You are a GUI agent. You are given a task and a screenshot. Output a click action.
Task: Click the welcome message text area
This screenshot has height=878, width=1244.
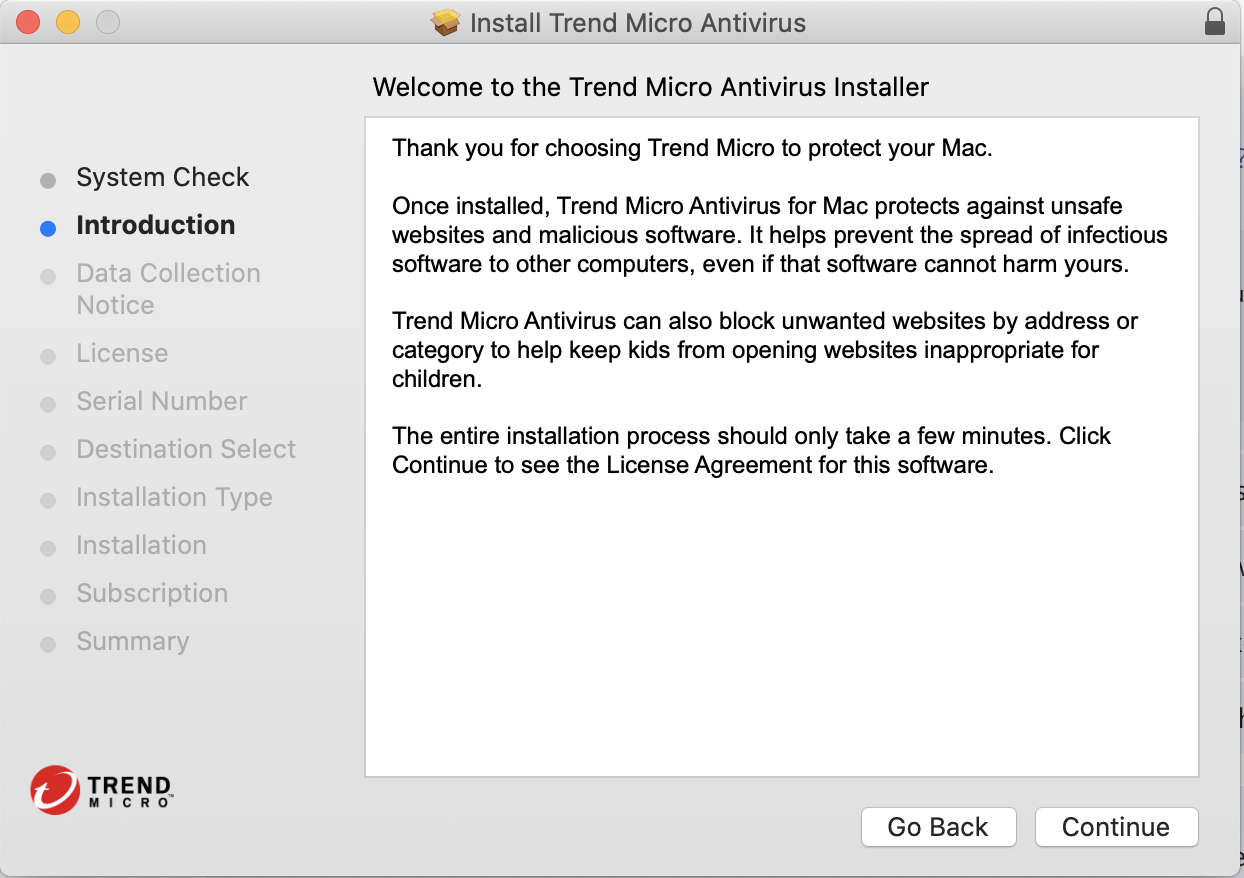click(x=782, y=447)
